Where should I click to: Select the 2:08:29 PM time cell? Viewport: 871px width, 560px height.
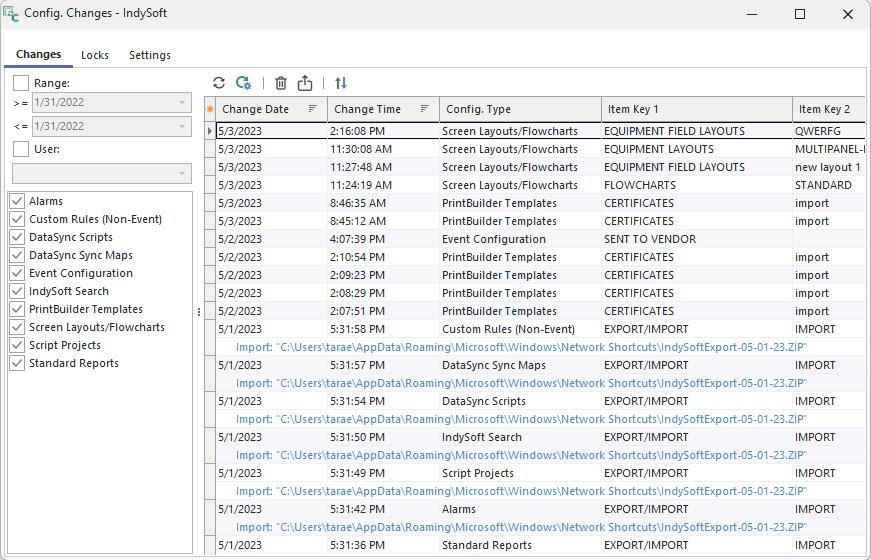click(x=383, y=293)
